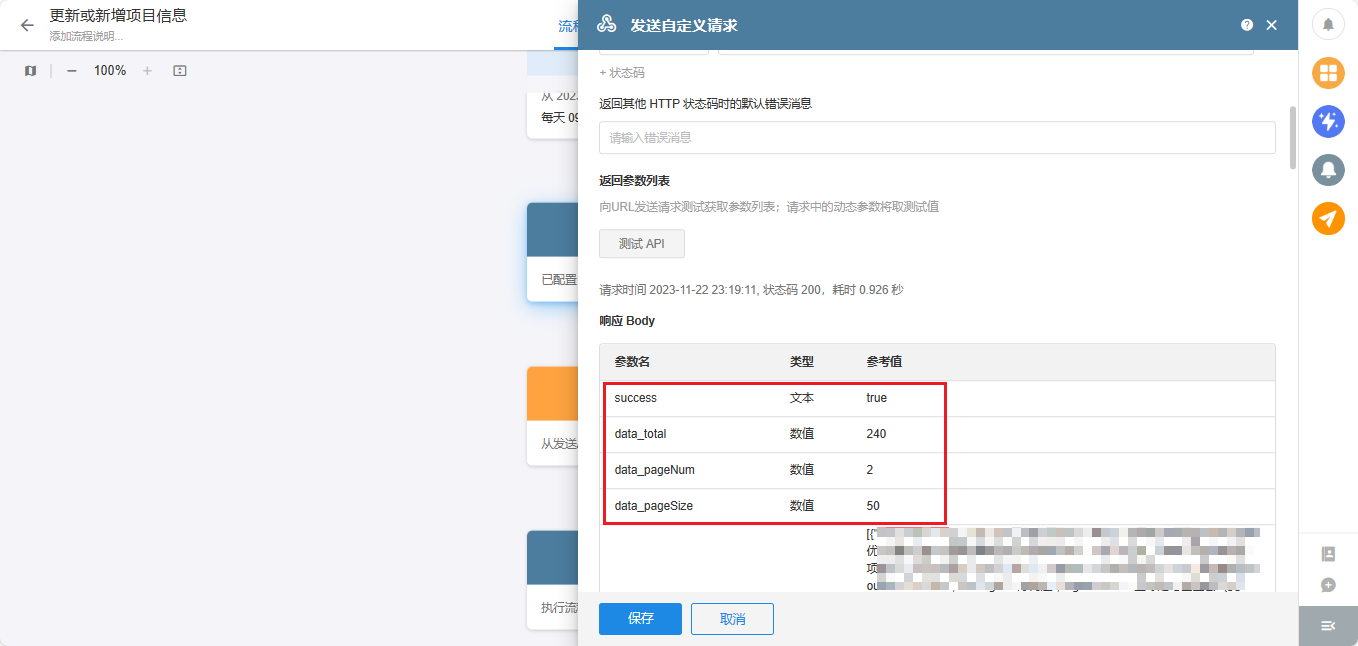This screenshot has width=1358, height=646.
Task: Switch to the 流程 tab
Action: (x=567, y=26)
